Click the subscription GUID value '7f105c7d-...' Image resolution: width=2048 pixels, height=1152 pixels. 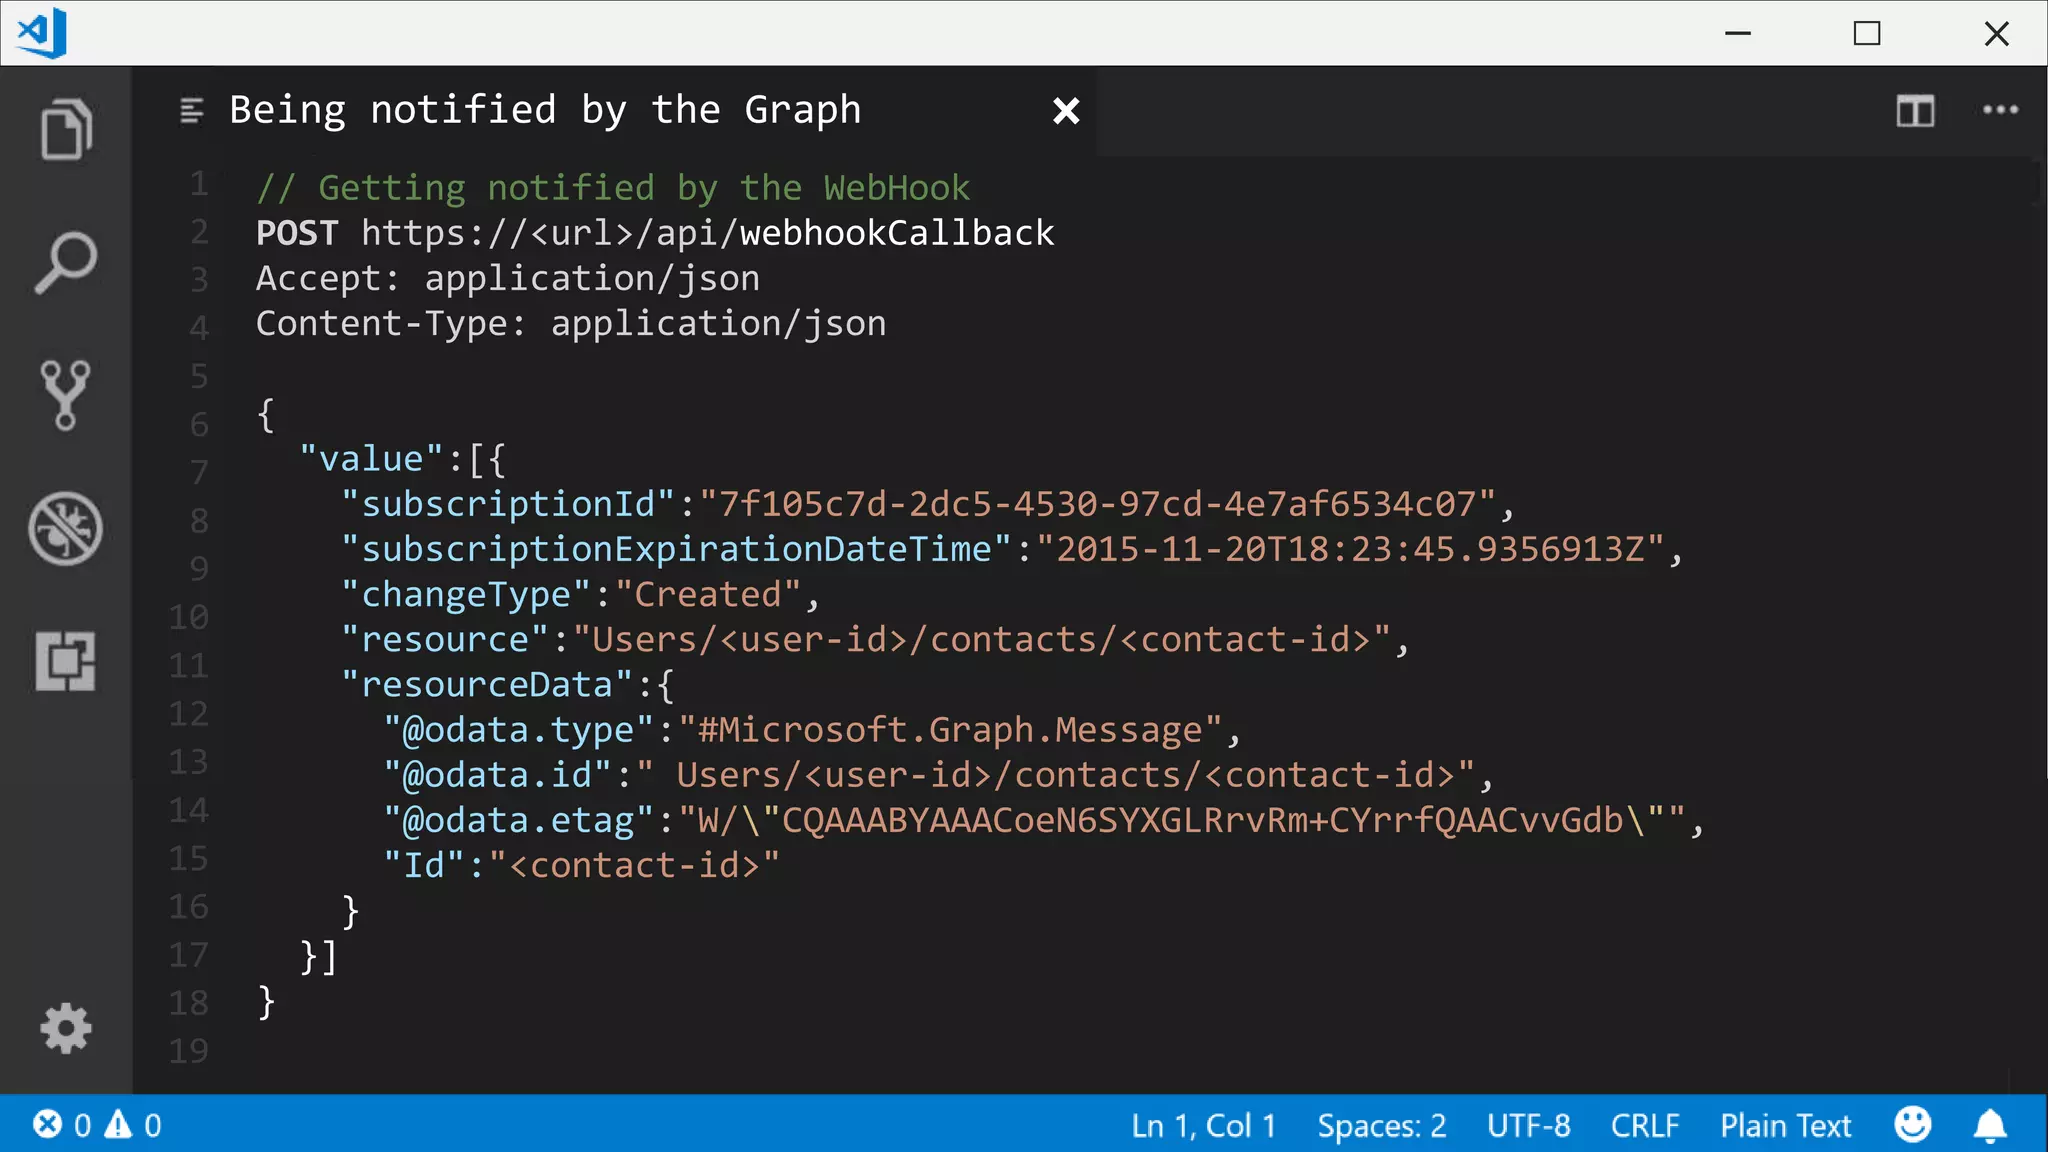point(1097,504)
